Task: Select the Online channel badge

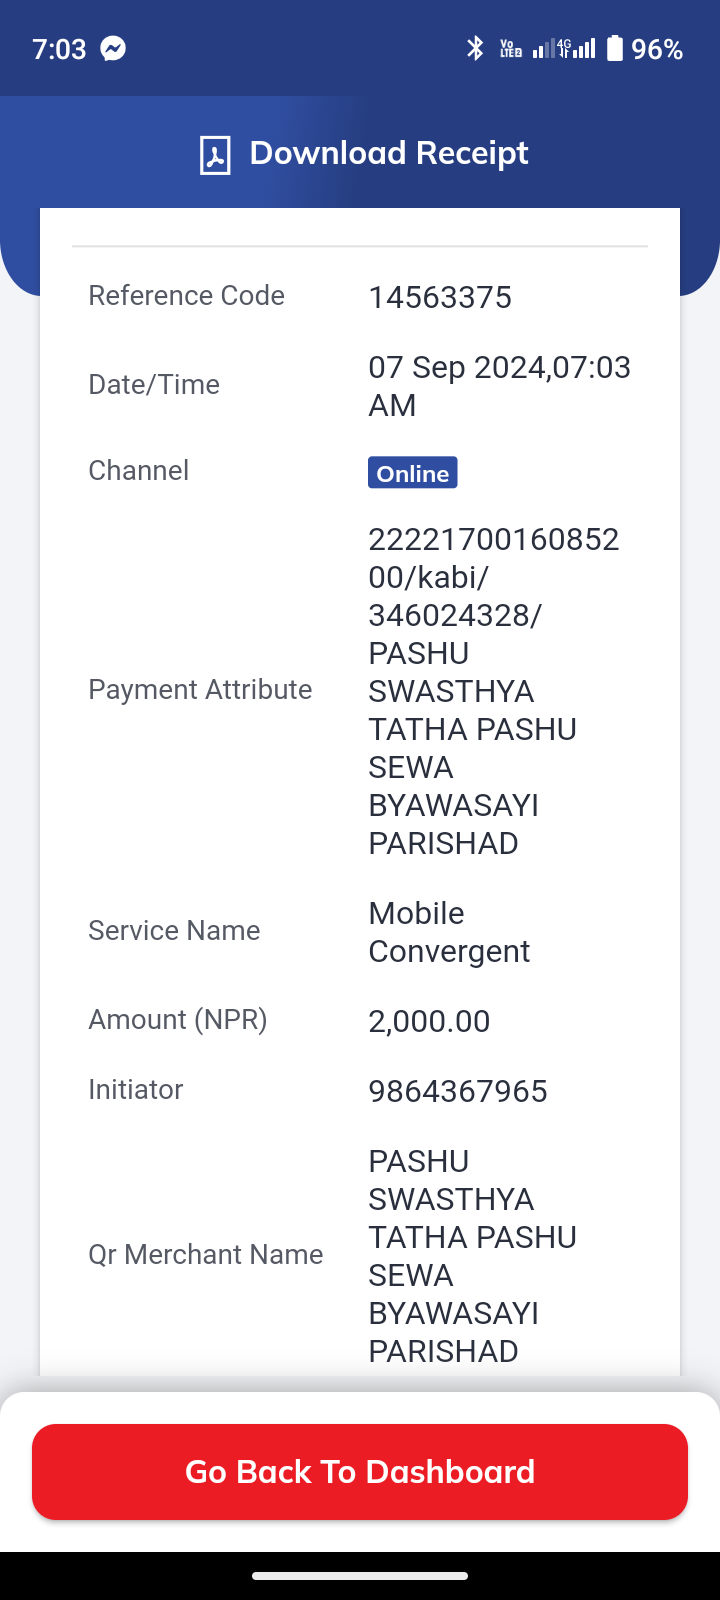Action: click(413, 473)
